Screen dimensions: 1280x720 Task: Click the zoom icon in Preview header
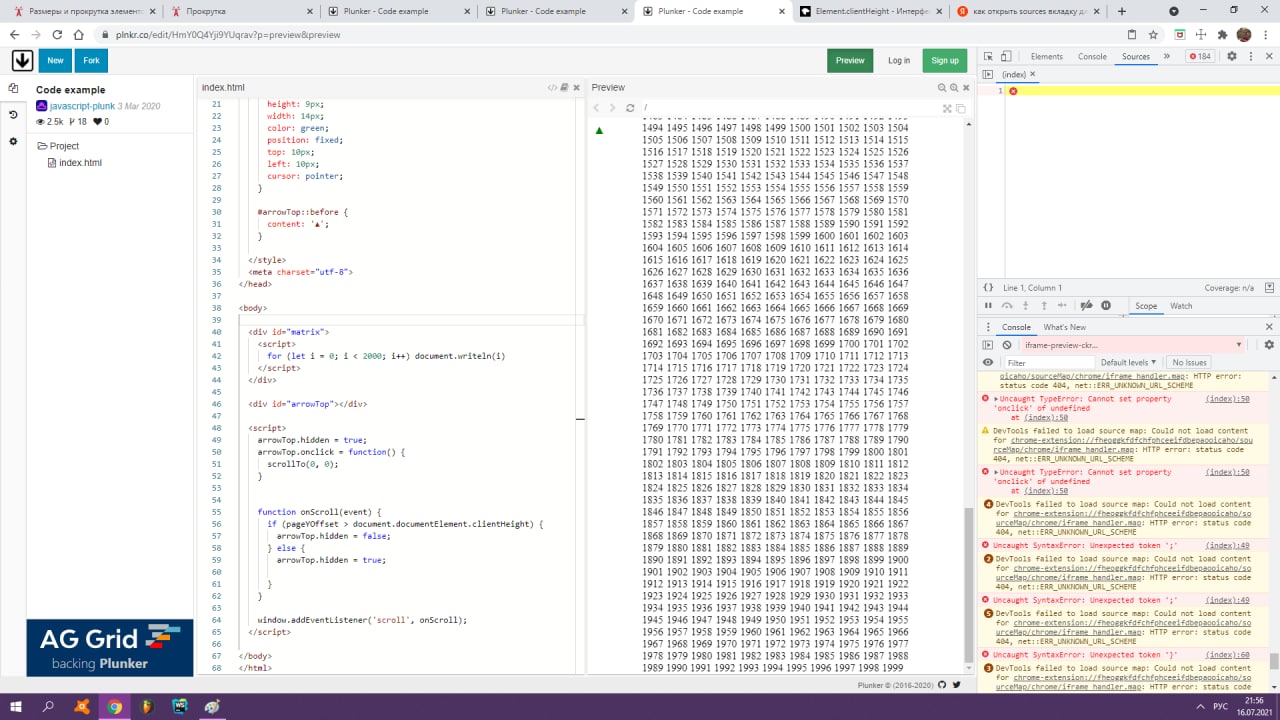[954, 88]
